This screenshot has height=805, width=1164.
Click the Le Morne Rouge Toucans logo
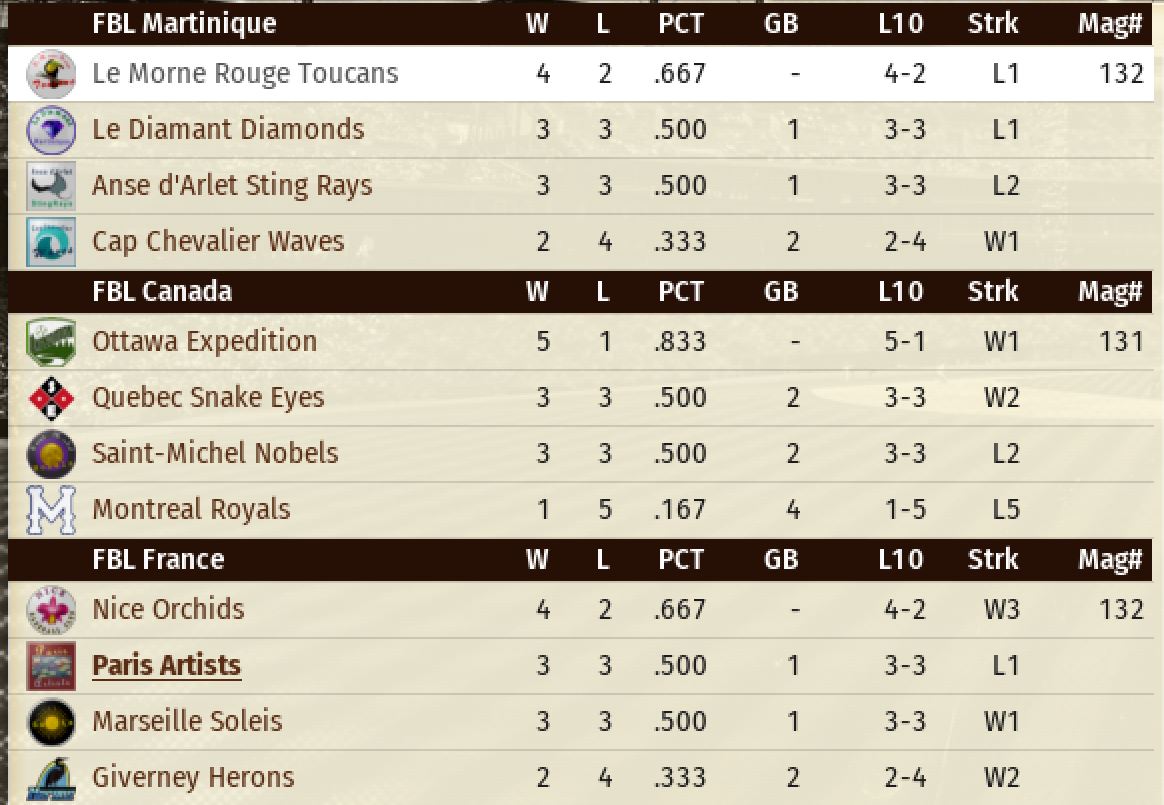[x=51, y=74]
